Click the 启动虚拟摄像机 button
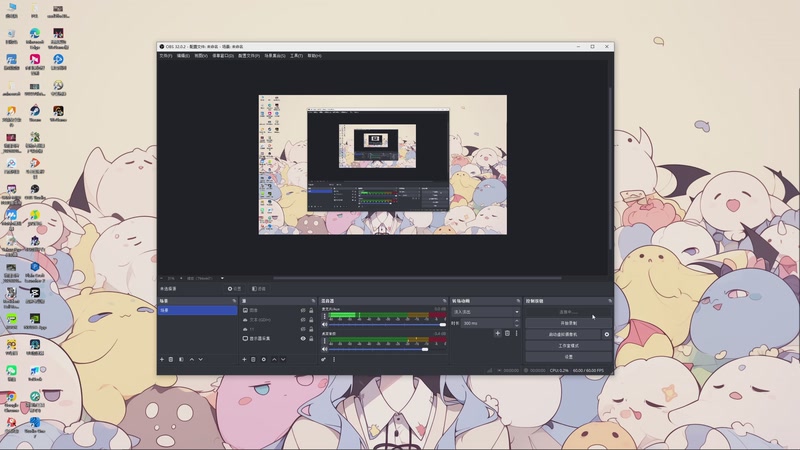800x450 pixels. 563,334
